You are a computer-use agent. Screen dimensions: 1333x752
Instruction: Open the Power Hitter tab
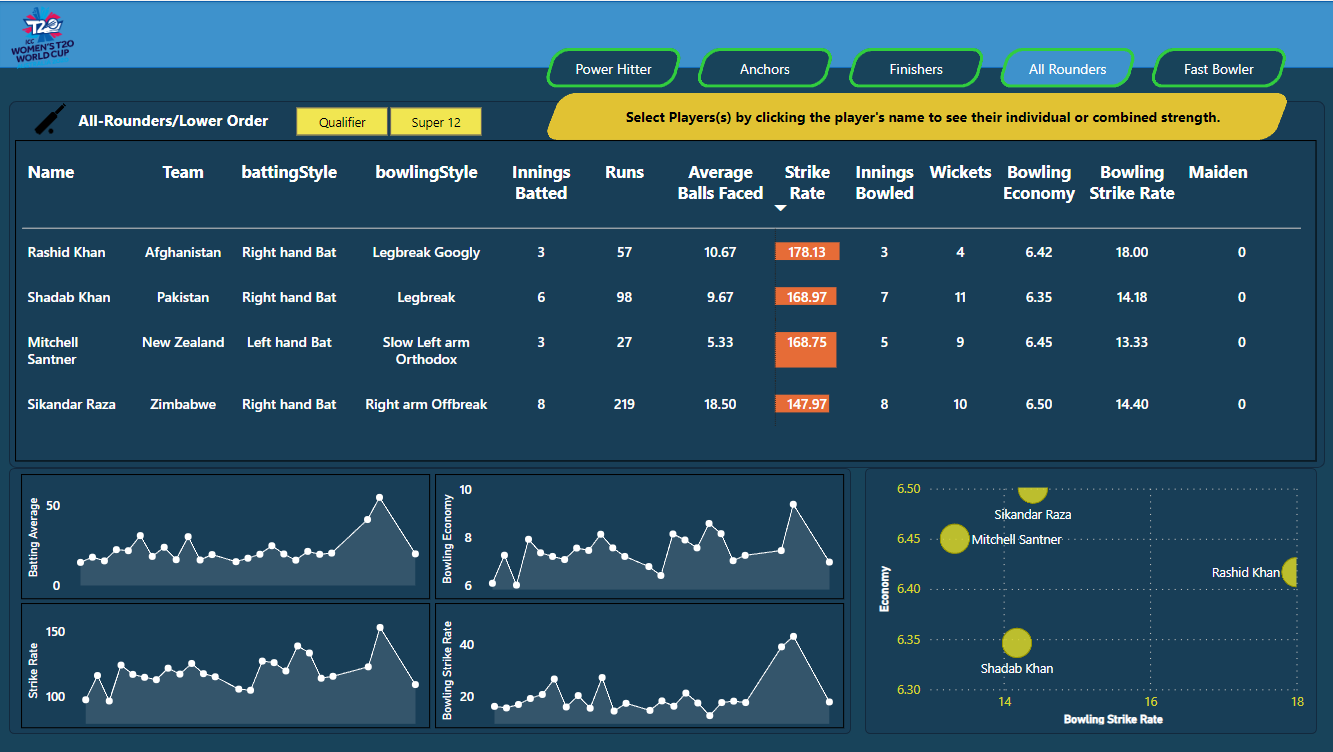coord(613,69)
